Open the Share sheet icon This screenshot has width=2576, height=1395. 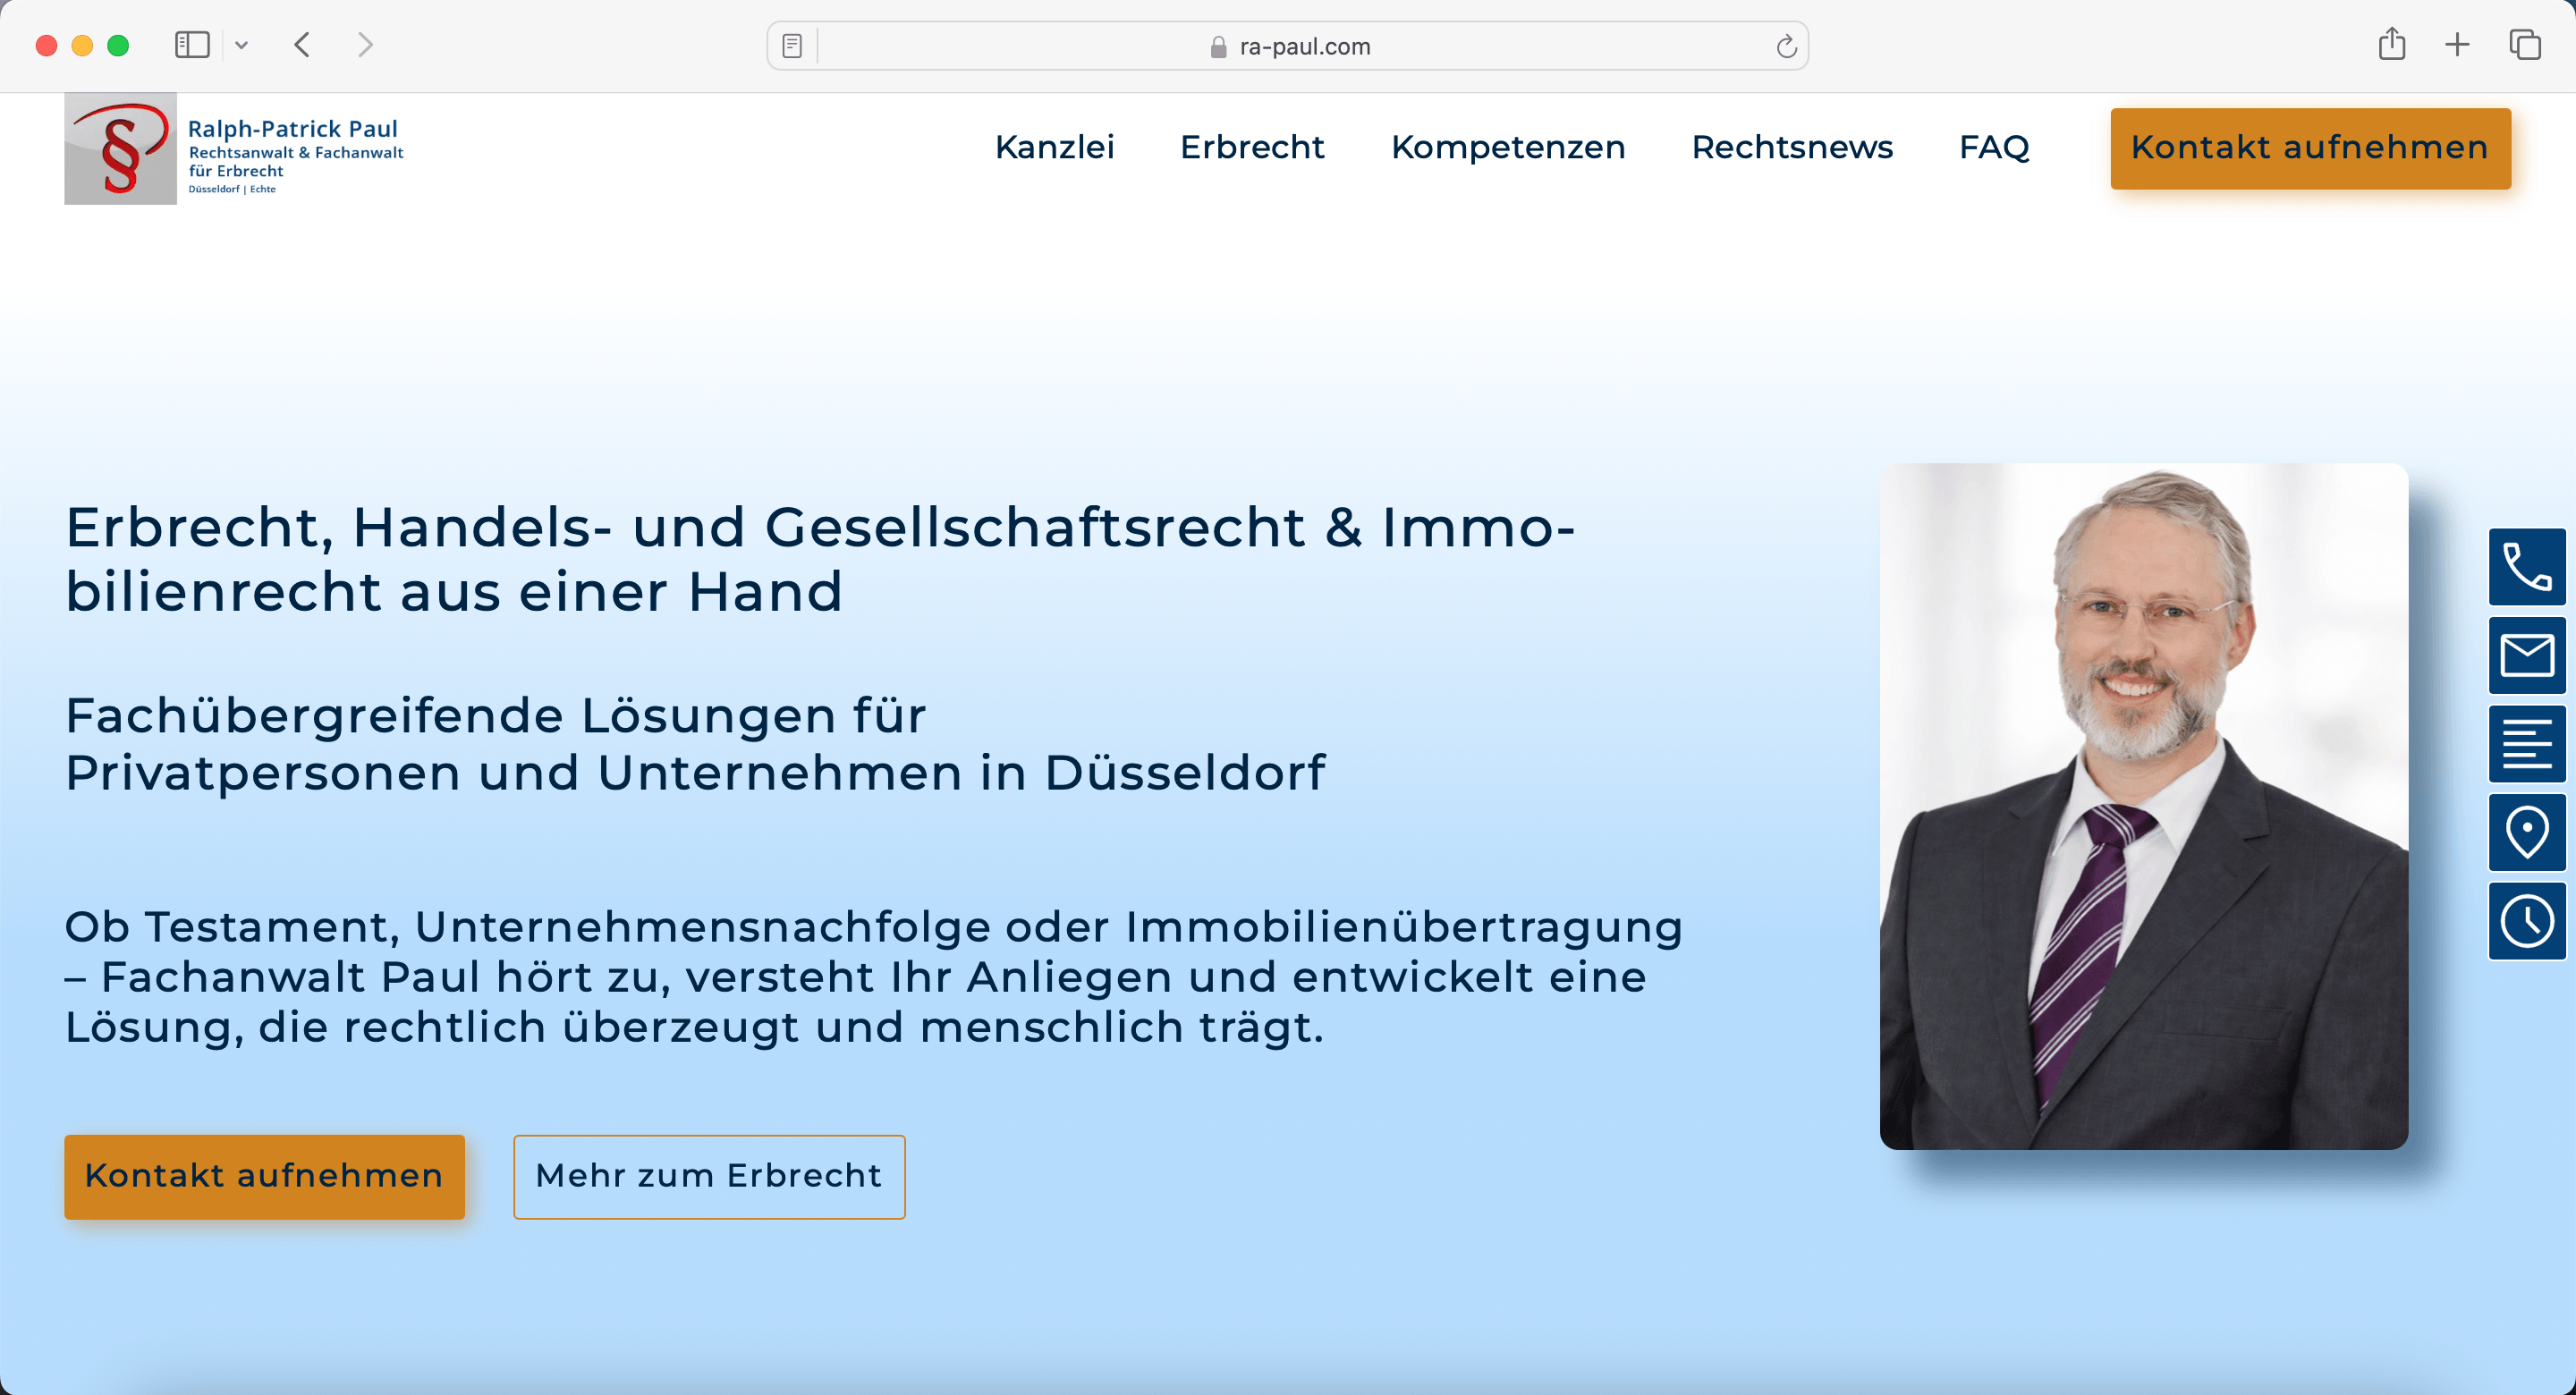2391,44
